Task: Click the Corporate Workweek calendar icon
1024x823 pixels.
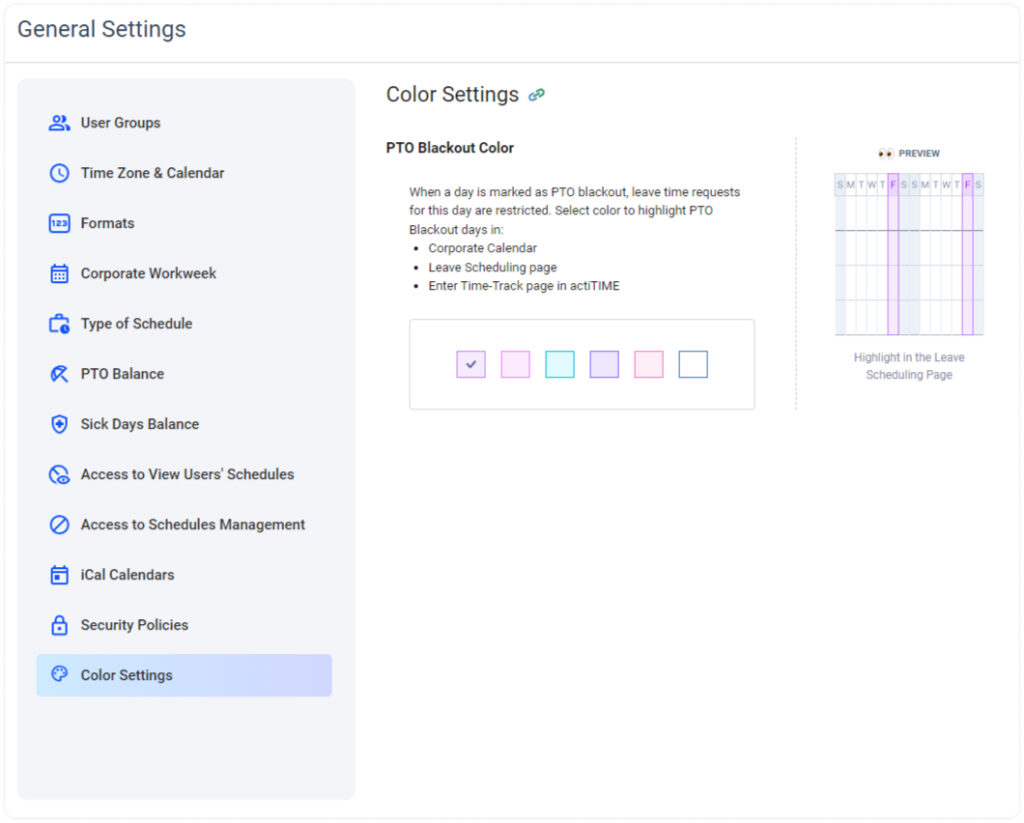Action: point(59,273)
